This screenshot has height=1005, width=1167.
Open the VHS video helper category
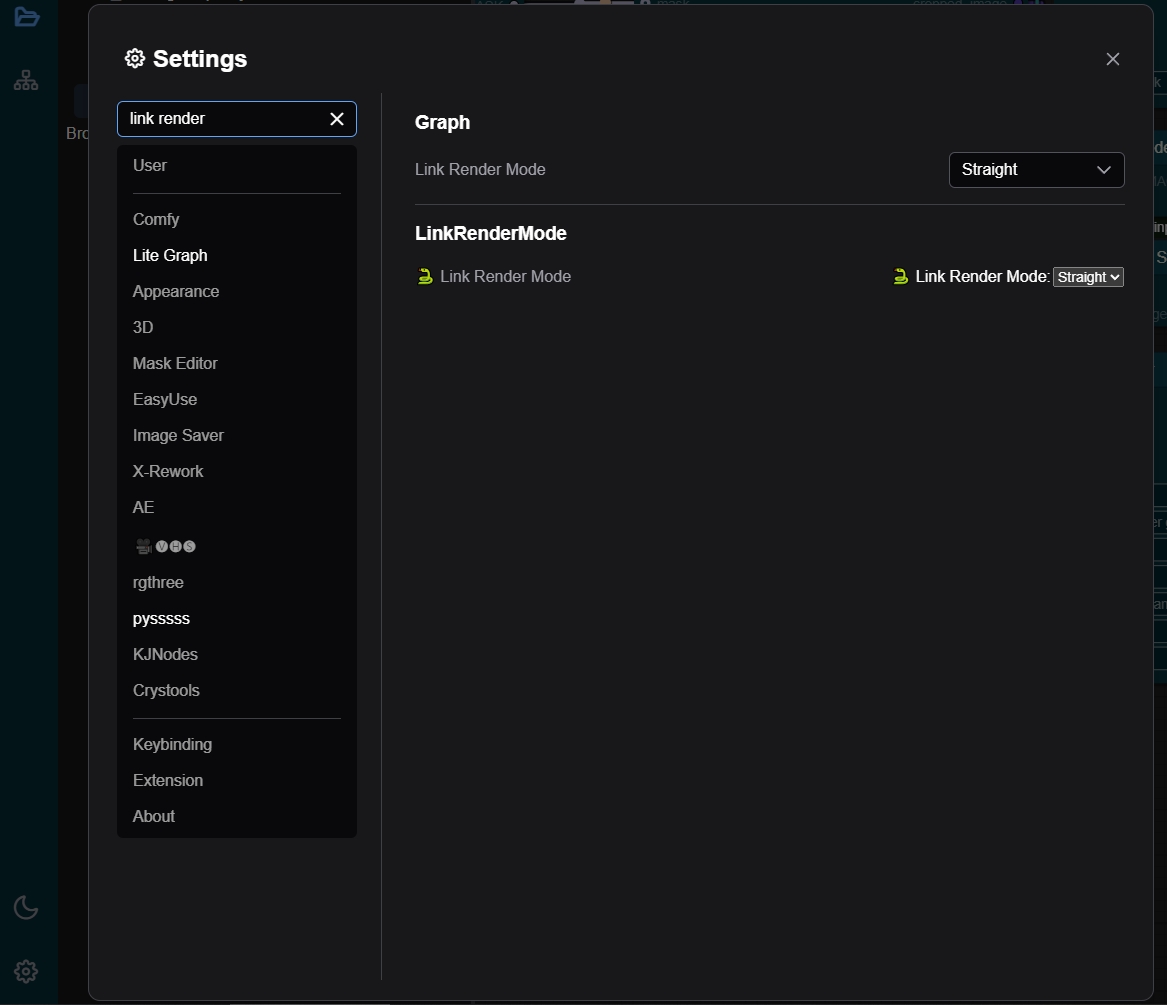tap(237, 546)
